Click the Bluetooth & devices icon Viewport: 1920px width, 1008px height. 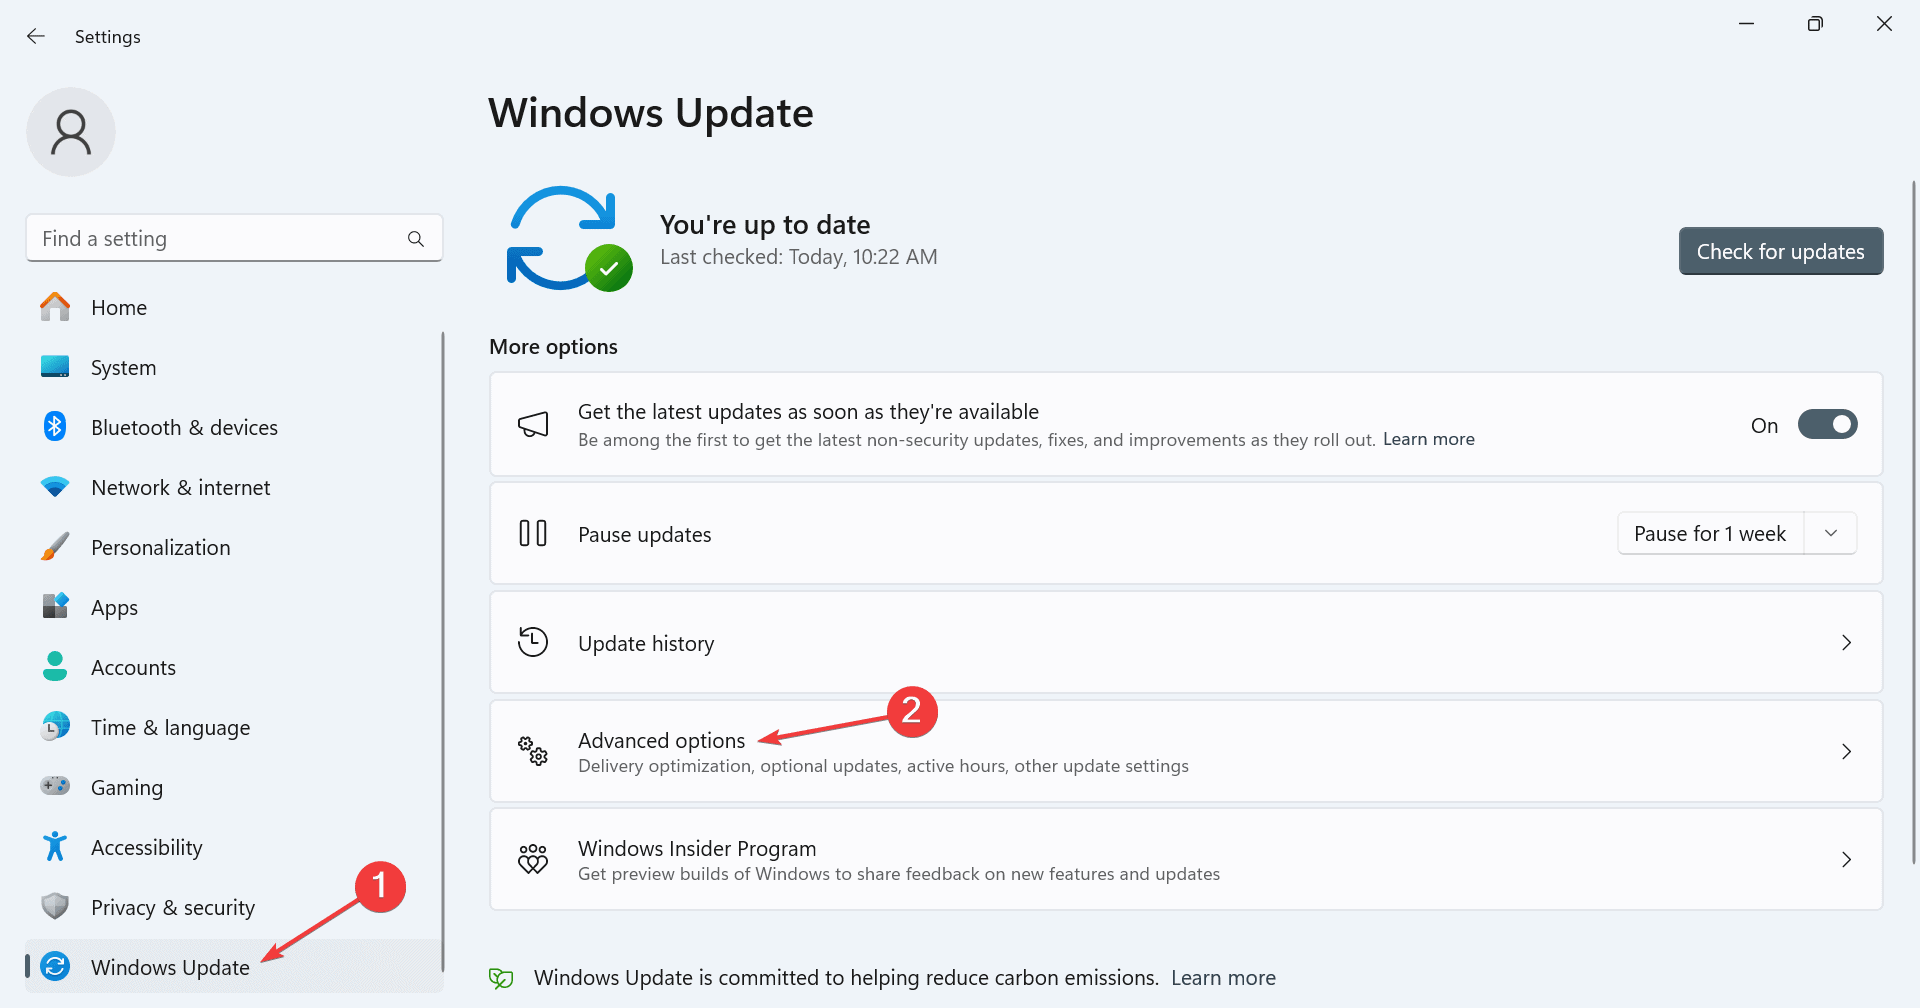pos(55,427)
